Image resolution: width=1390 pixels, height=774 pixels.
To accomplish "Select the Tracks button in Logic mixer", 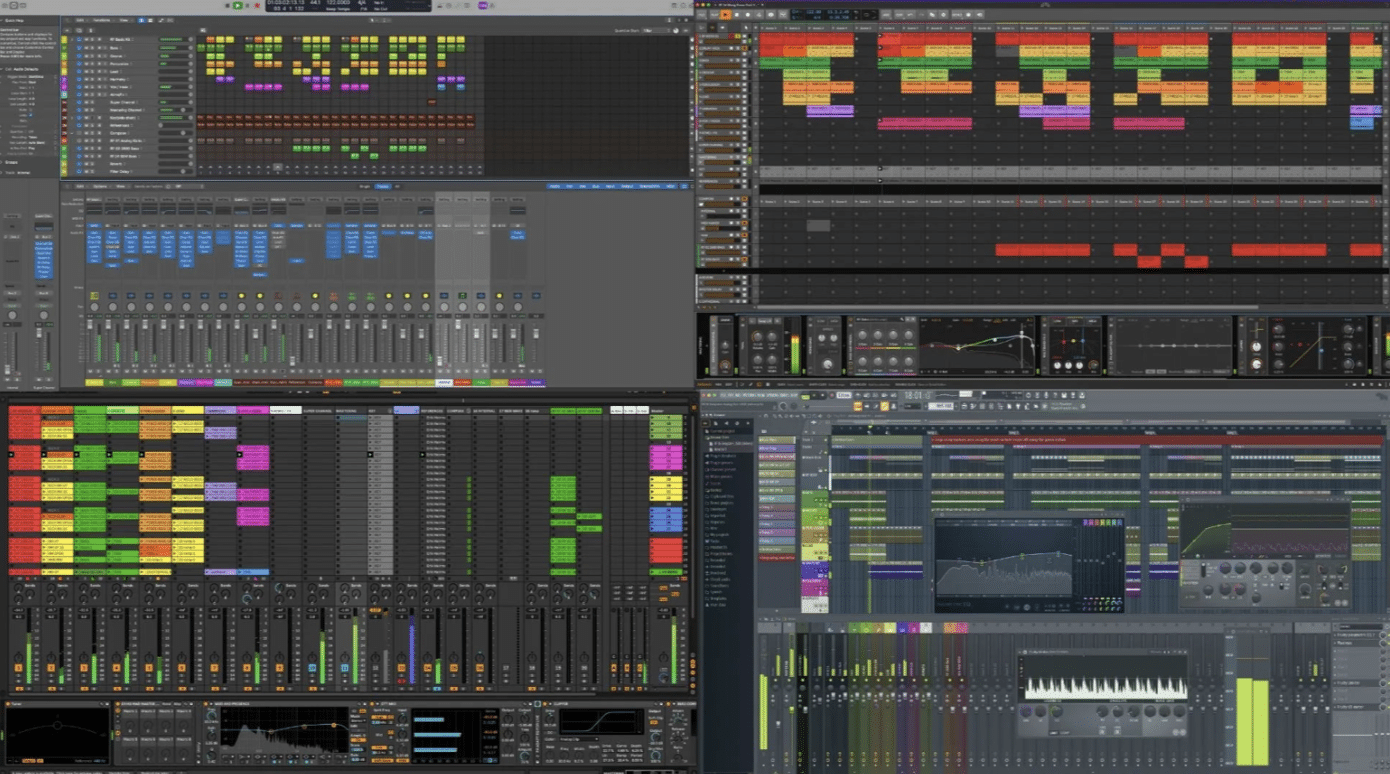I will [x=383, y=186].
